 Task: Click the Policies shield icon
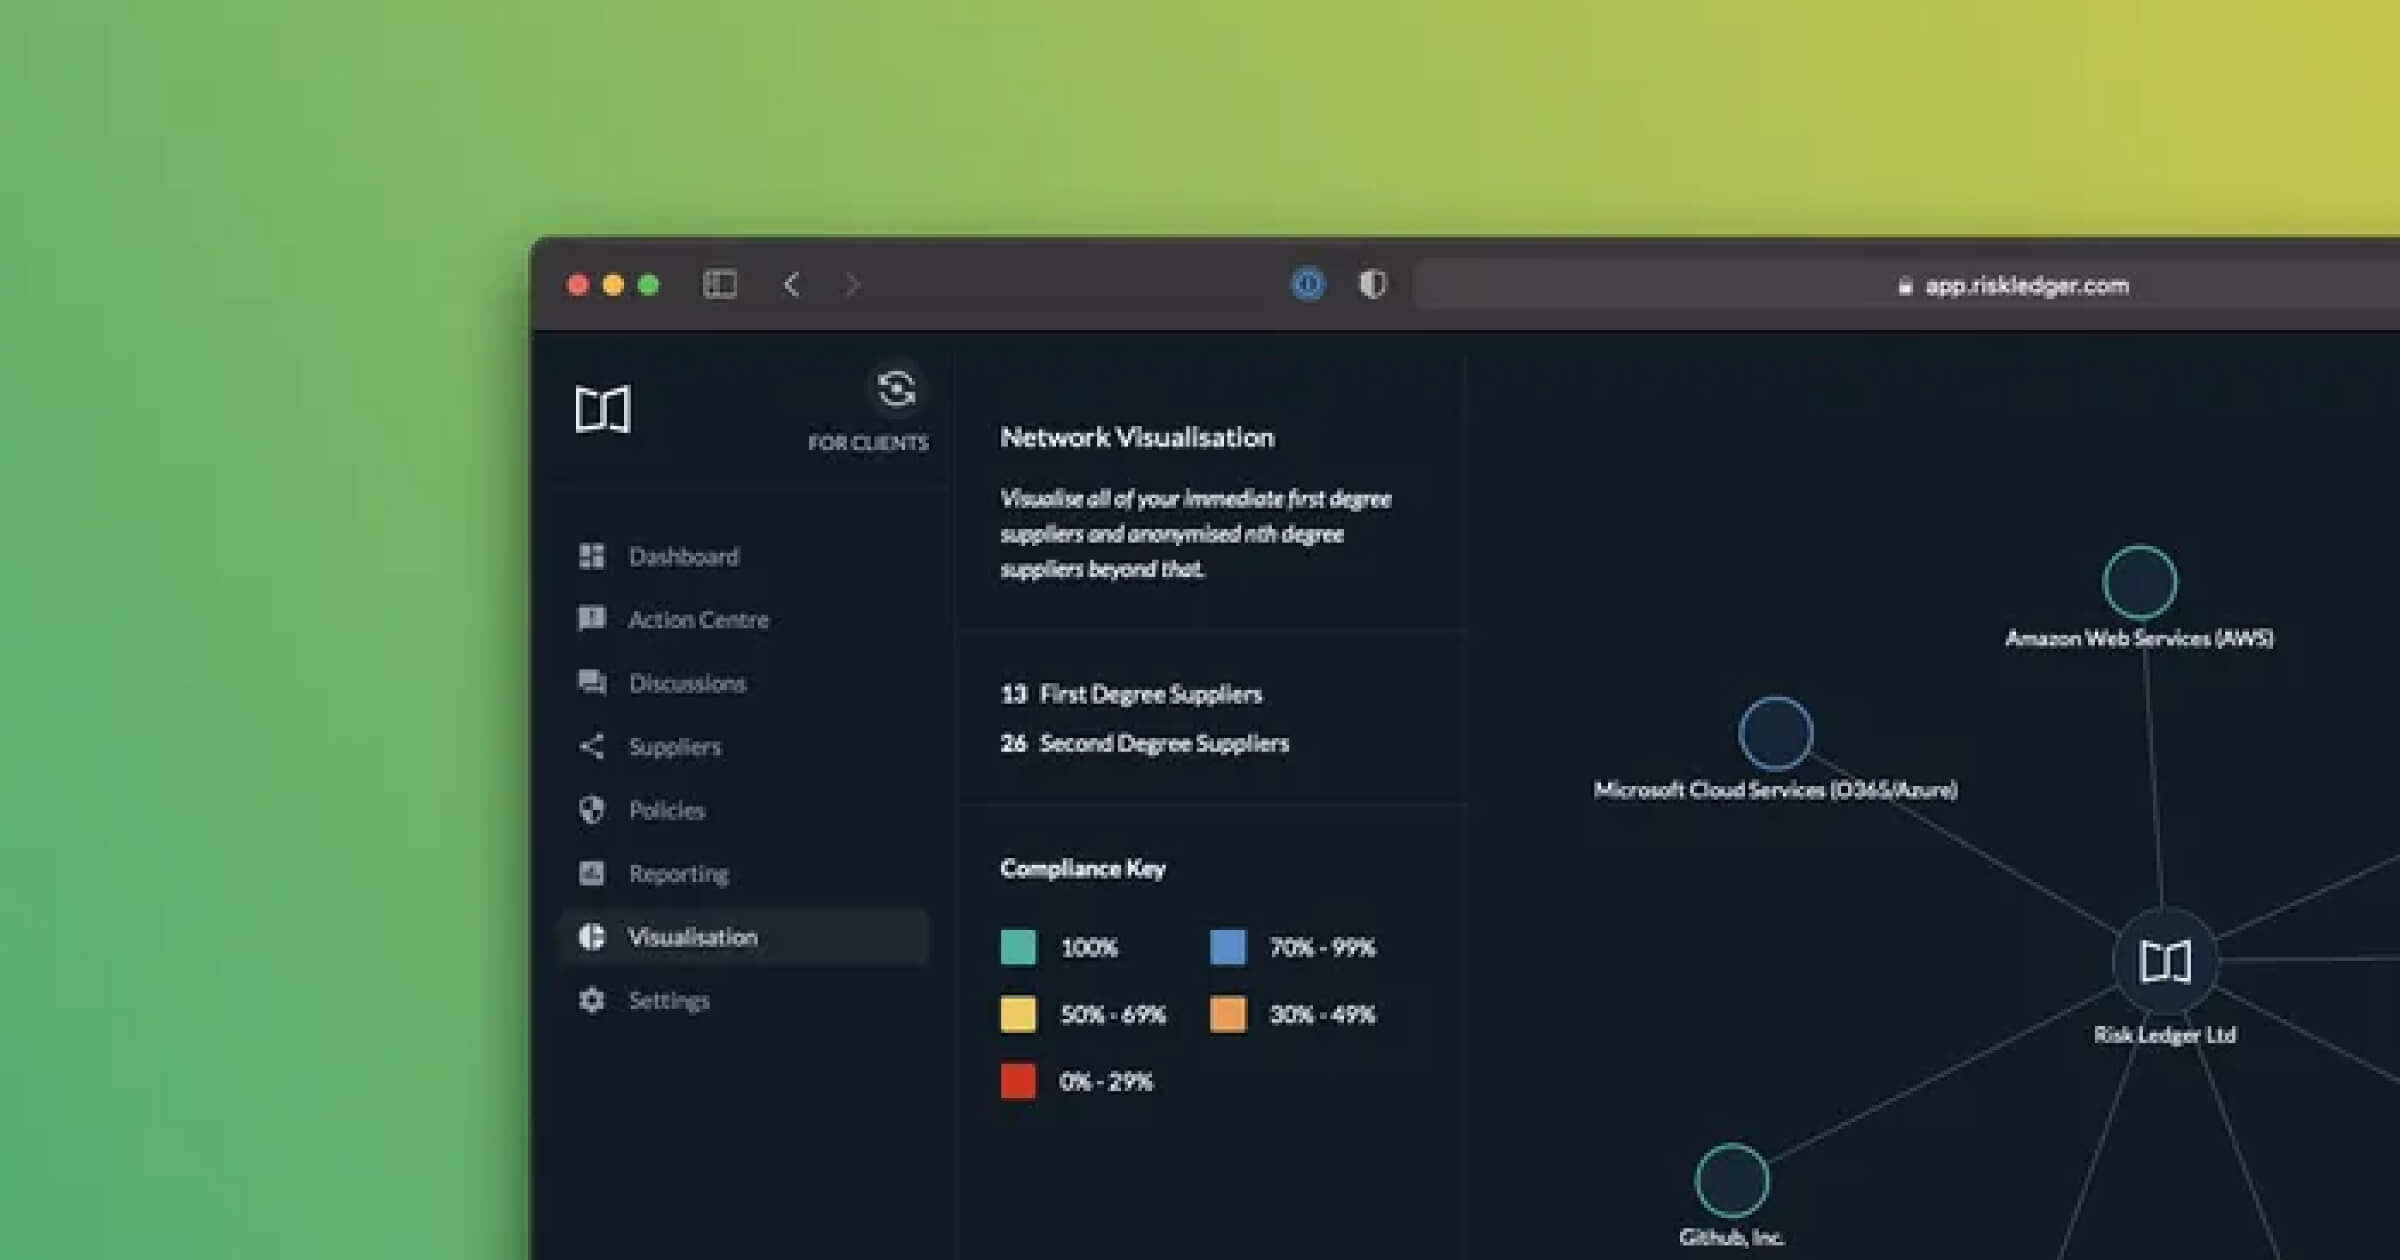(592, 810)
